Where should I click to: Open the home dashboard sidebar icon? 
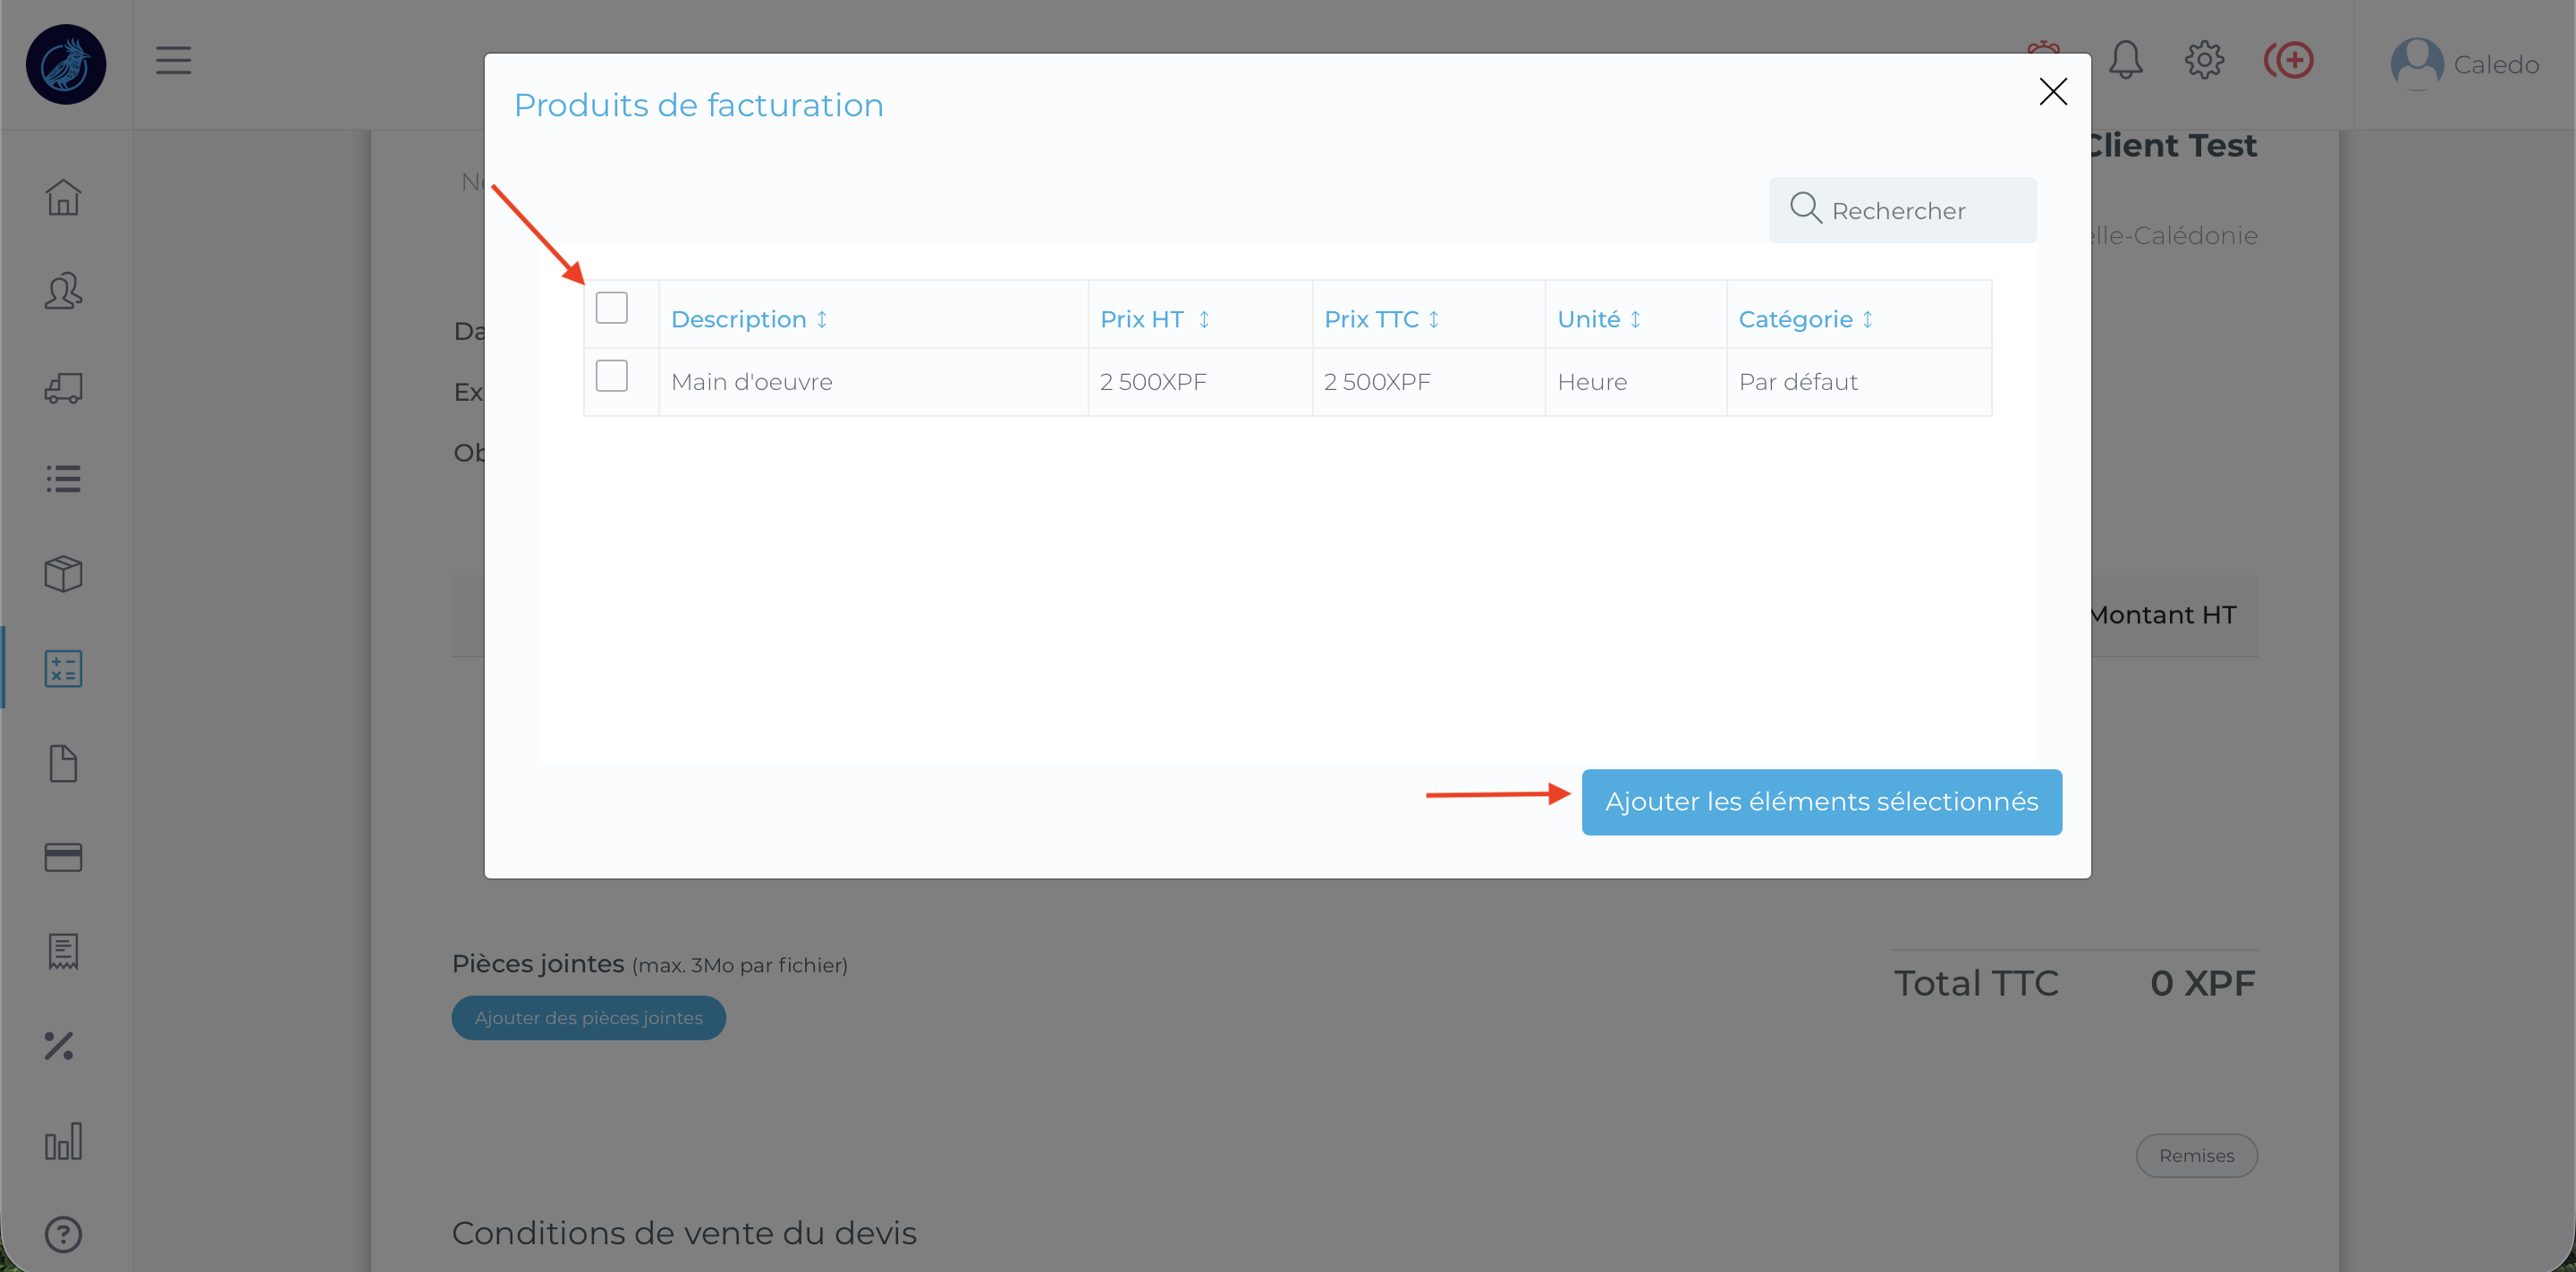[63, 197]
